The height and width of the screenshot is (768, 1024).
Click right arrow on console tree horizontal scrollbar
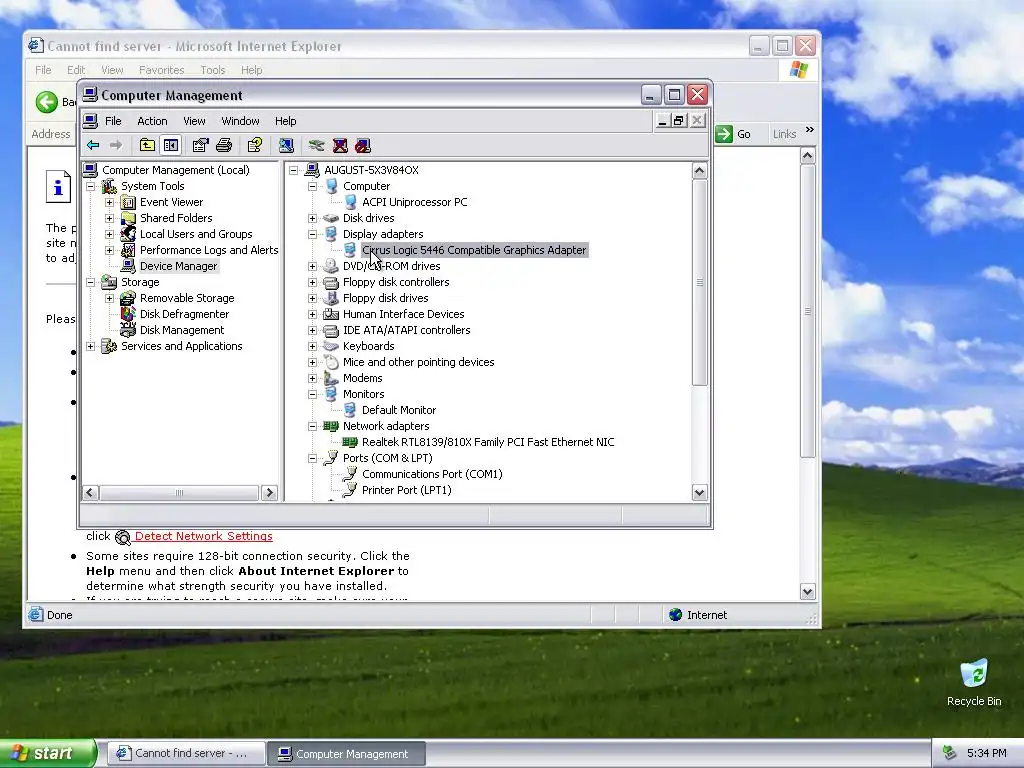269,492
